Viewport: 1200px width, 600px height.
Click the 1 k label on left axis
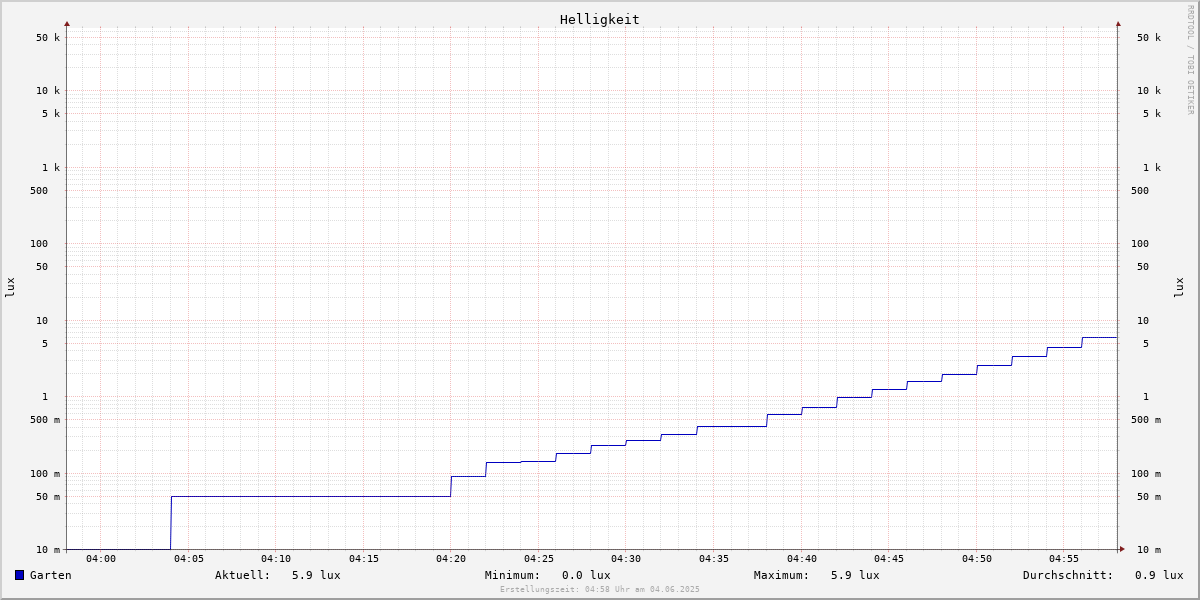click(51, 168)
